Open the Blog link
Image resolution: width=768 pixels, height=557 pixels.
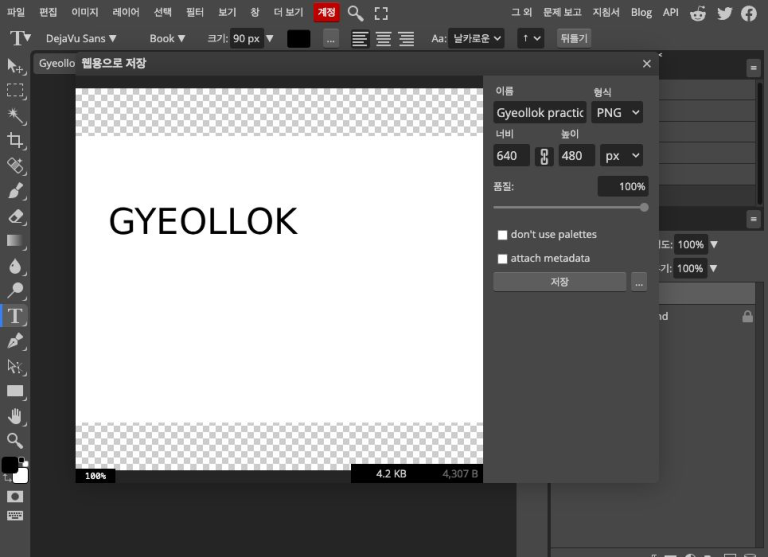pos(641,12)
